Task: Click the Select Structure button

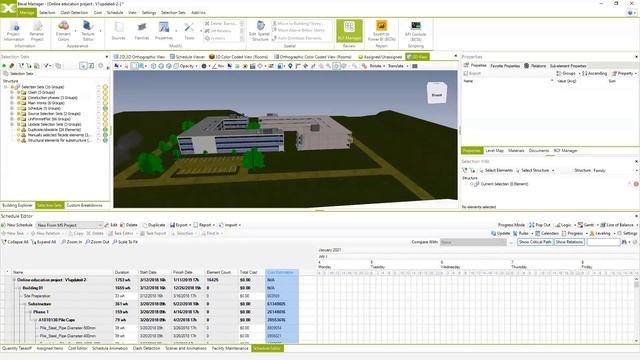Action: 535,170
